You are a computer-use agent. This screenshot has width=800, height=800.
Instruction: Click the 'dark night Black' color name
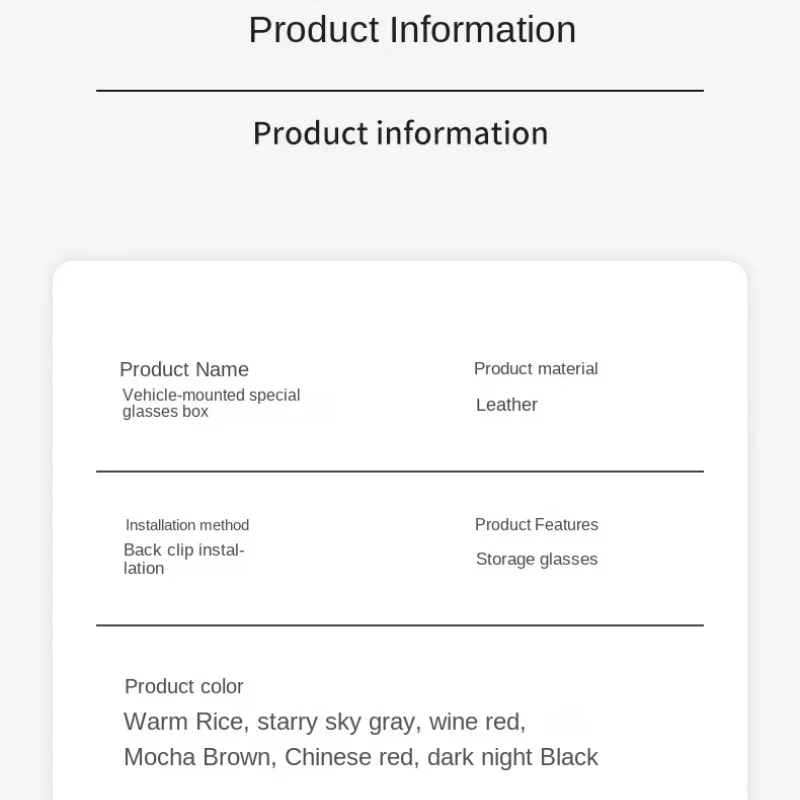click(x=513, y=758)
